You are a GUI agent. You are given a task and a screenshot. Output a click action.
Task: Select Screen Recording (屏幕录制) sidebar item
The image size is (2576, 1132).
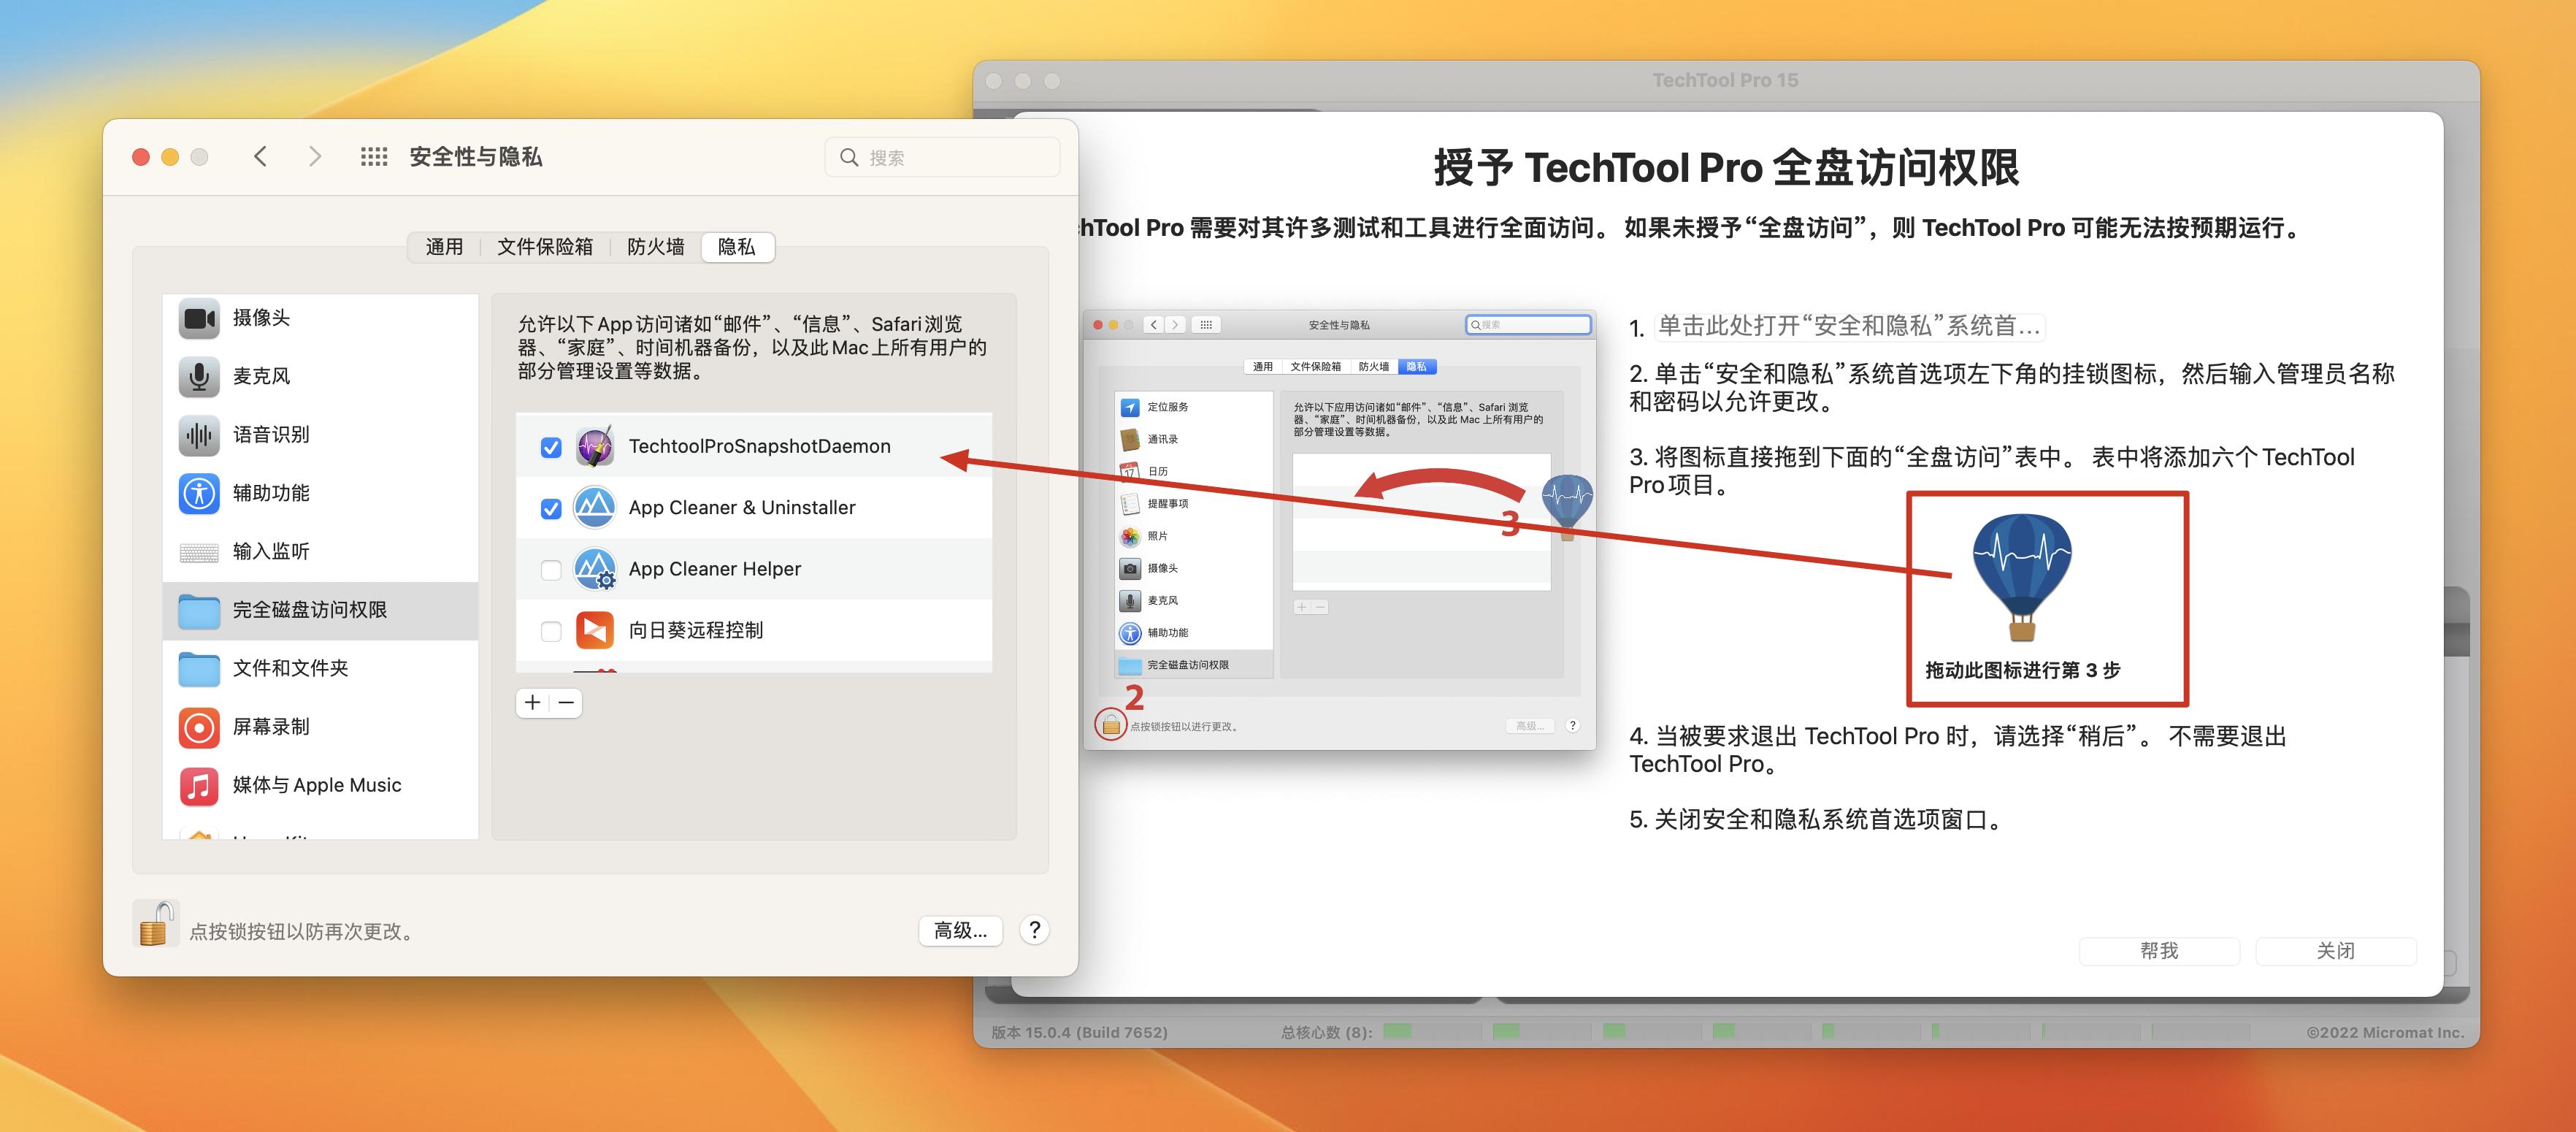pos(270,727)
